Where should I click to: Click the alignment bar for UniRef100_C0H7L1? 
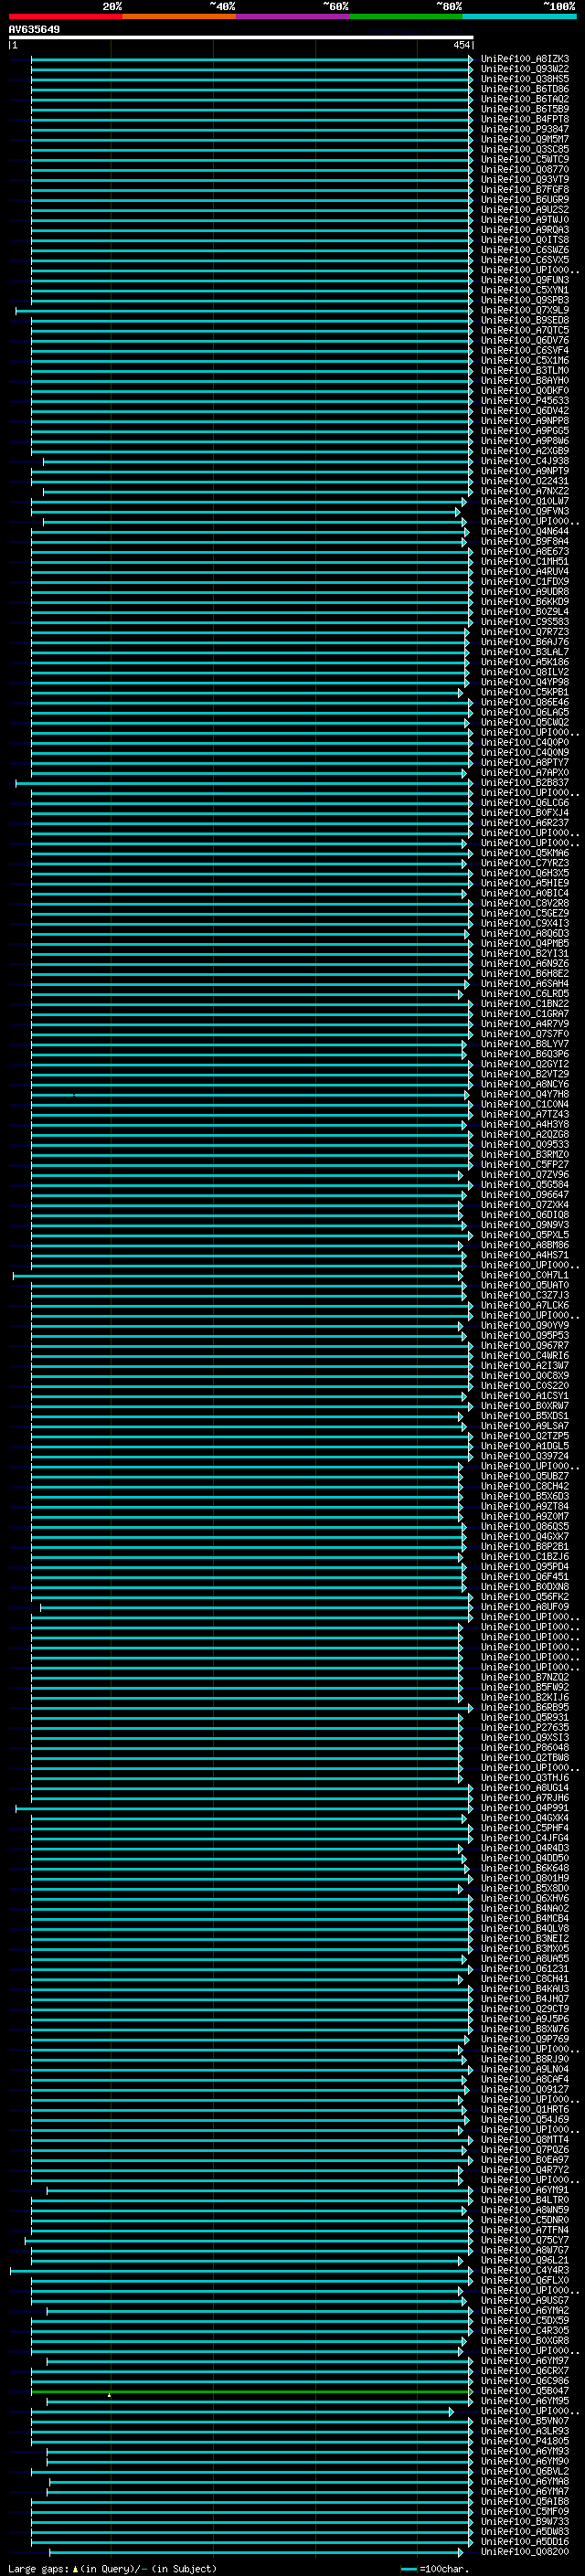238,1275
